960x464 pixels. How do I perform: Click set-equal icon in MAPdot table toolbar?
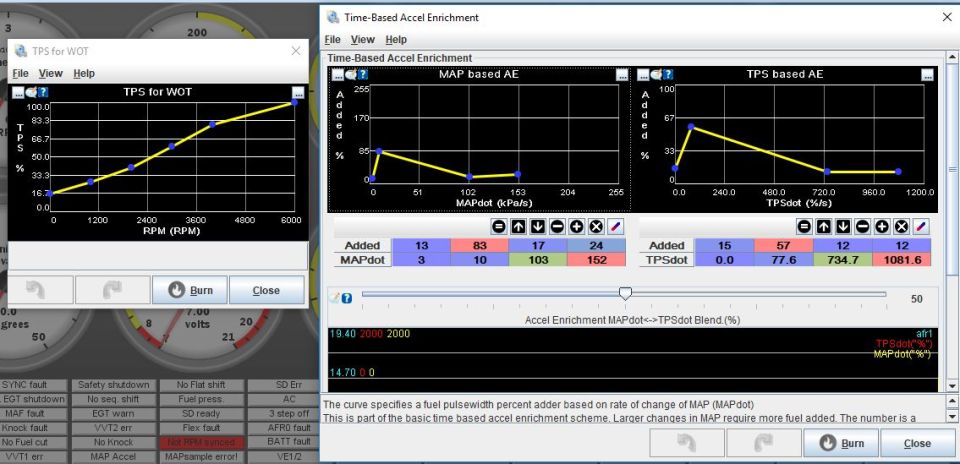click(x=499, y=227)
